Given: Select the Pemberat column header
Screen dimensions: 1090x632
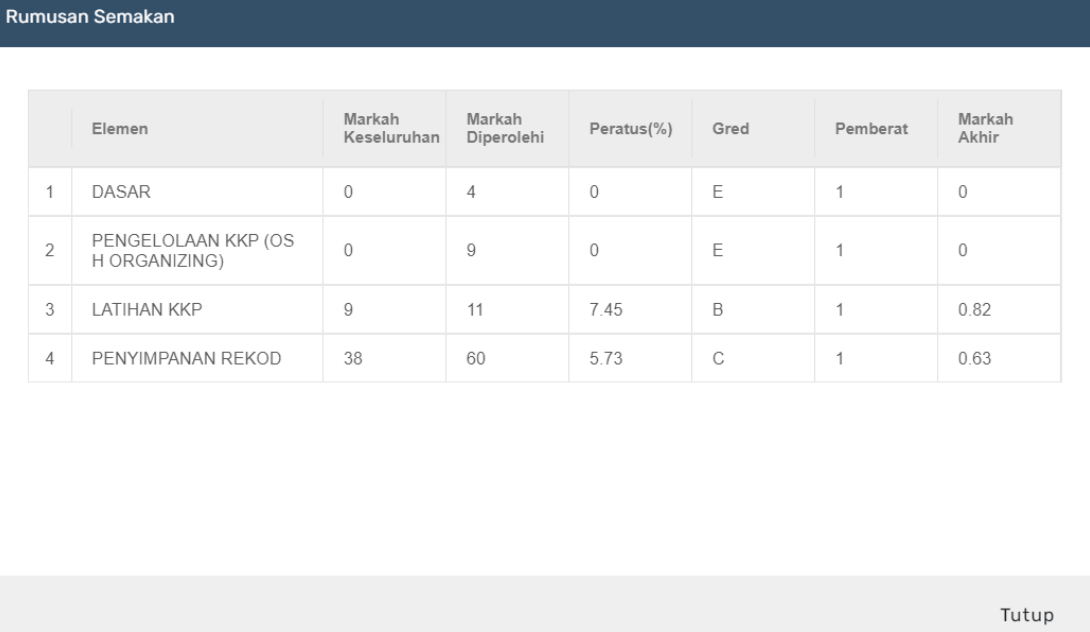Looking at the screenshot, I should pyautogui.click(x=871, y=129).
